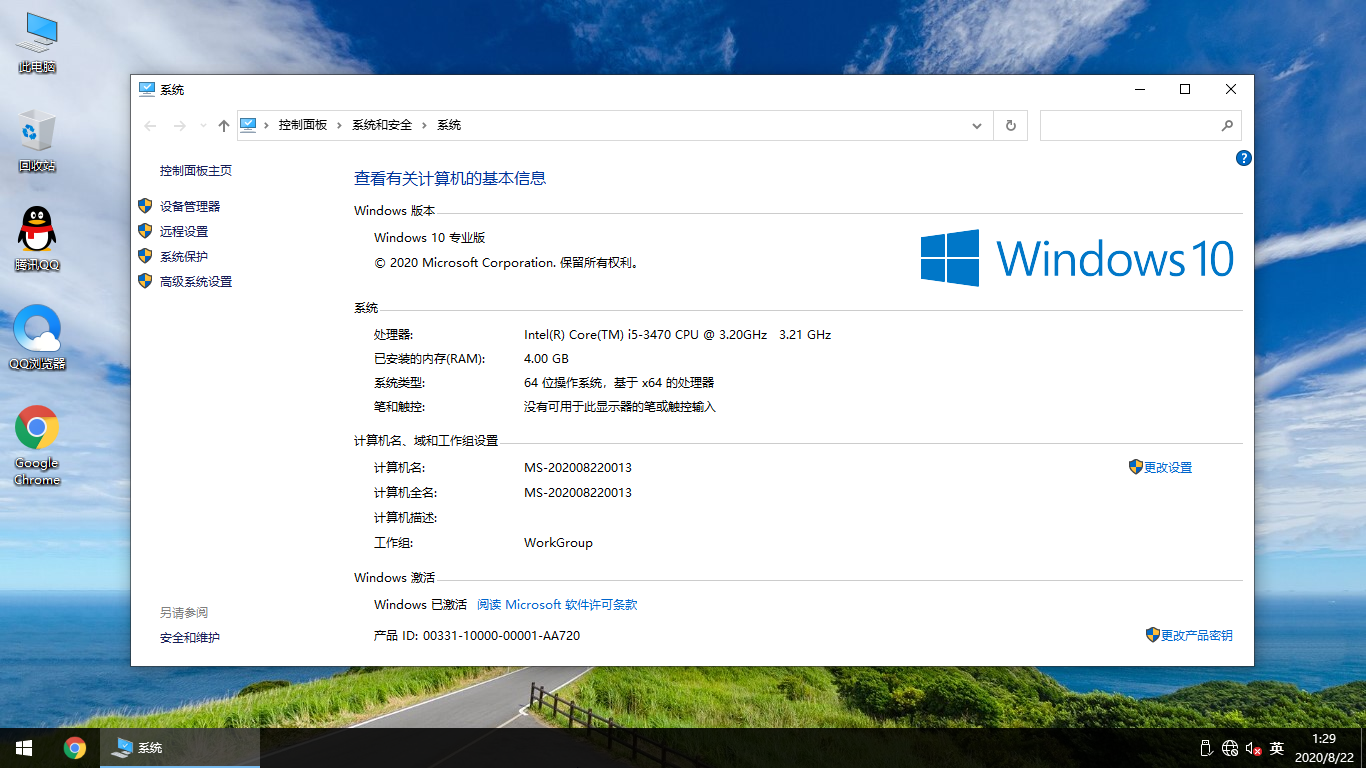Click the Change settings shield icon
This screenshot has width=1366, height=768.
pos(1135,467)
